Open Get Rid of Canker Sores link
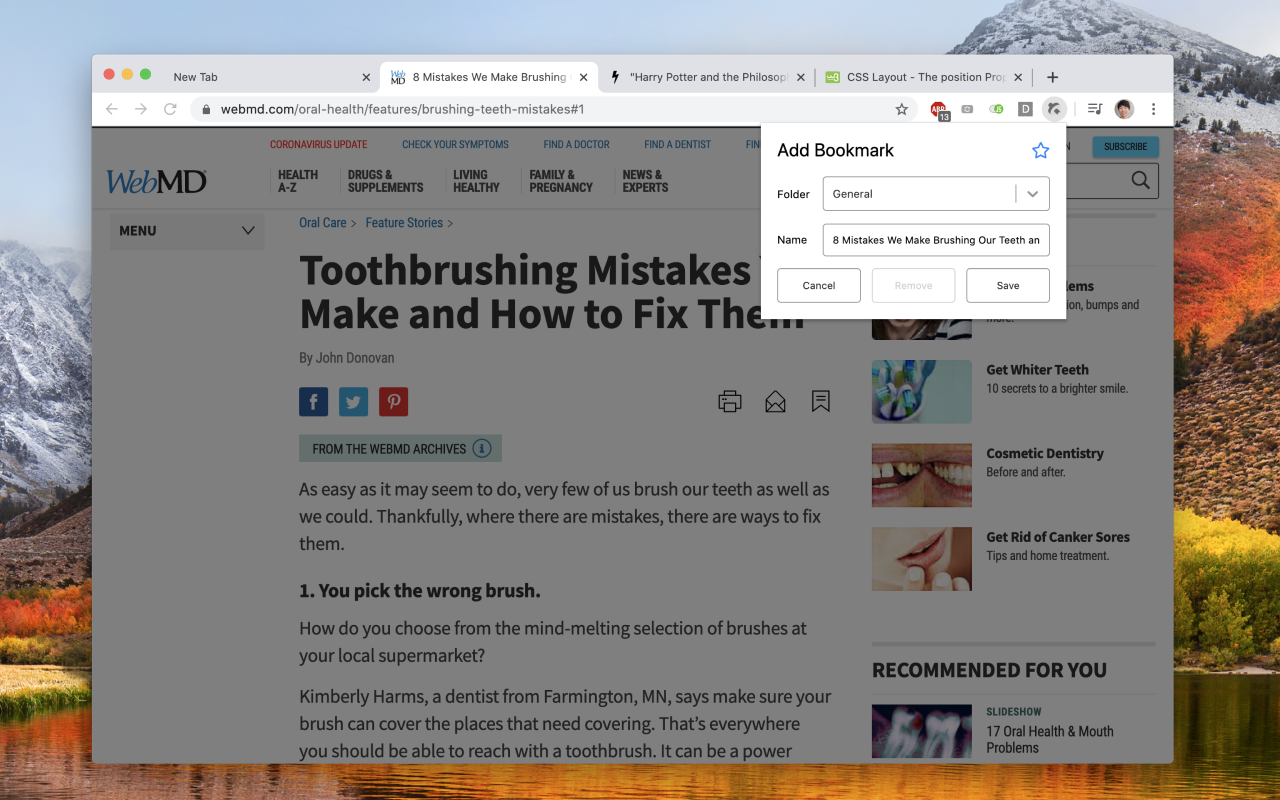This screenshot has height=800, width=1280. (1058, 537)
